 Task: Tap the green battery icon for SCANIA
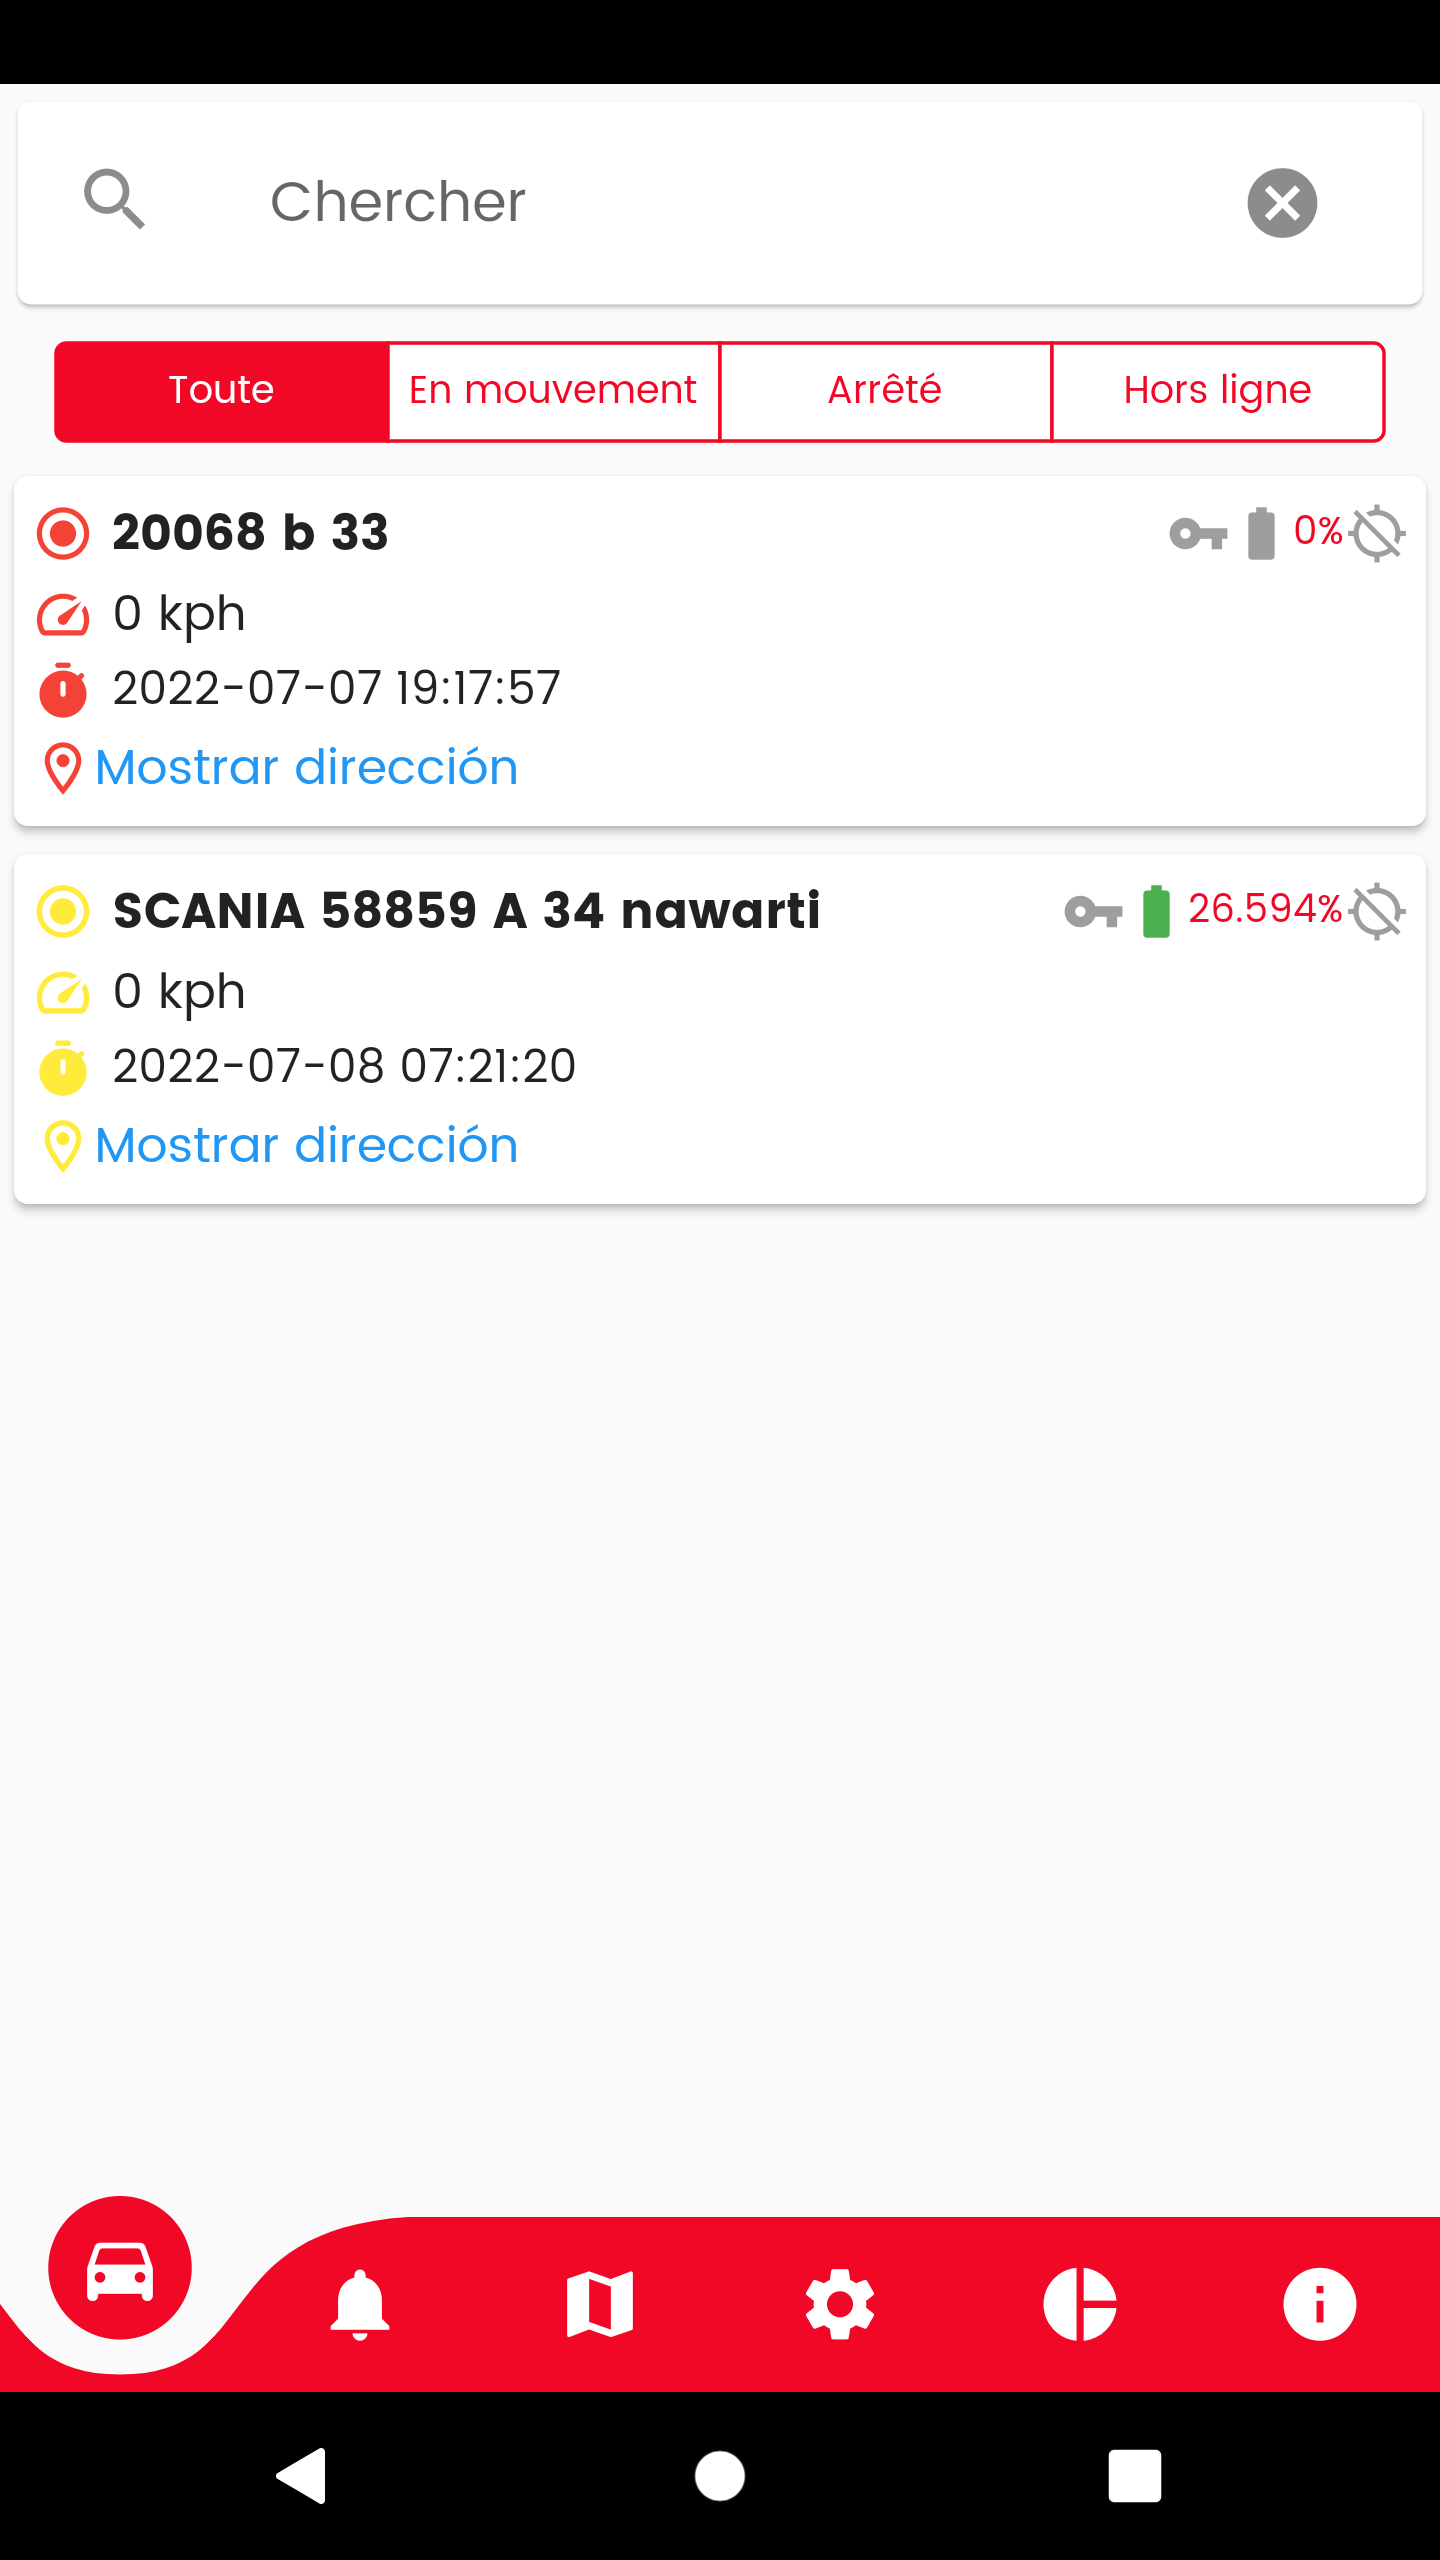(x=1156, y=912)
